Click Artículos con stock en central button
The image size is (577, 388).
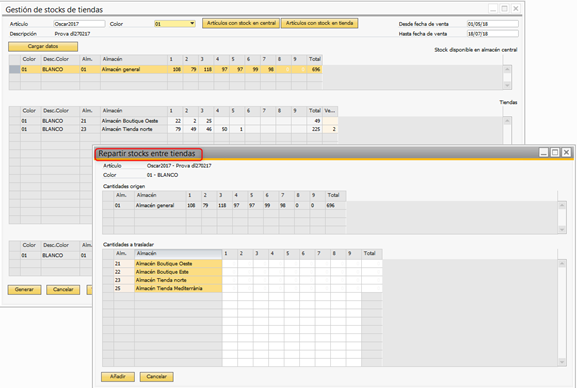click(241, 23)
